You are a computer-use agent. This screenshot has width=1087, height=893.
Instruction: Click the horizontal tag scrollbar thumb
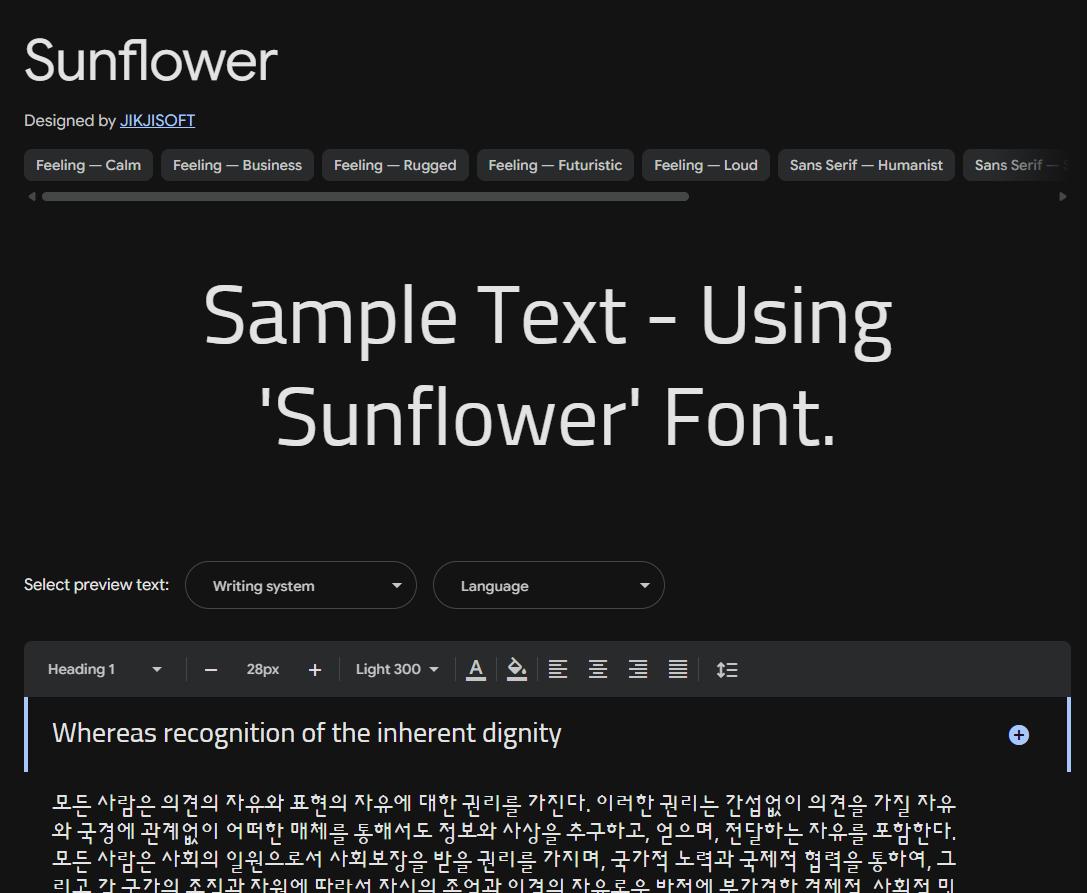[x=365, y=197]
